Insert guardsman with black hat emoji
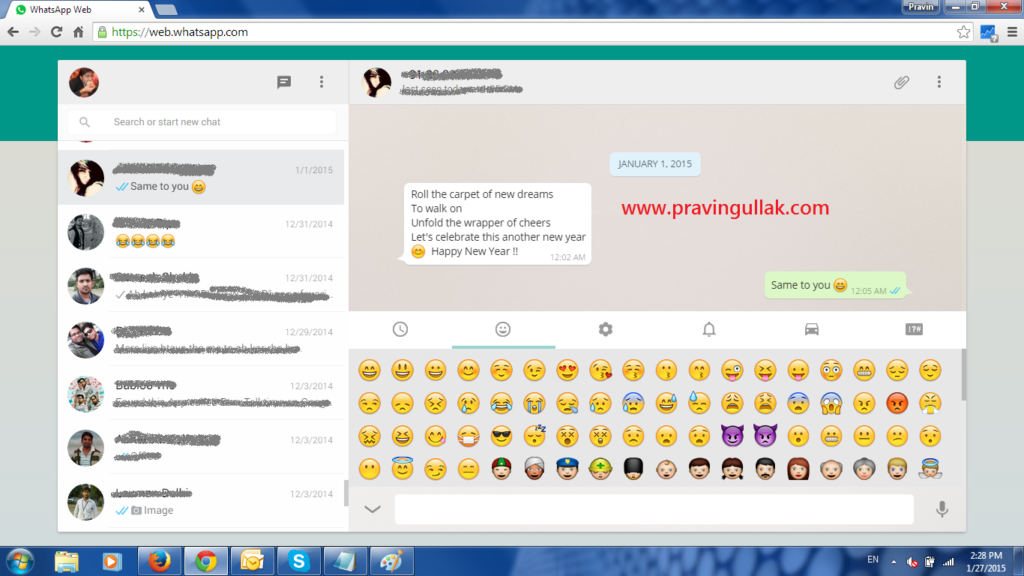The height and width of the screenshot is (576, 1024). 633,468
